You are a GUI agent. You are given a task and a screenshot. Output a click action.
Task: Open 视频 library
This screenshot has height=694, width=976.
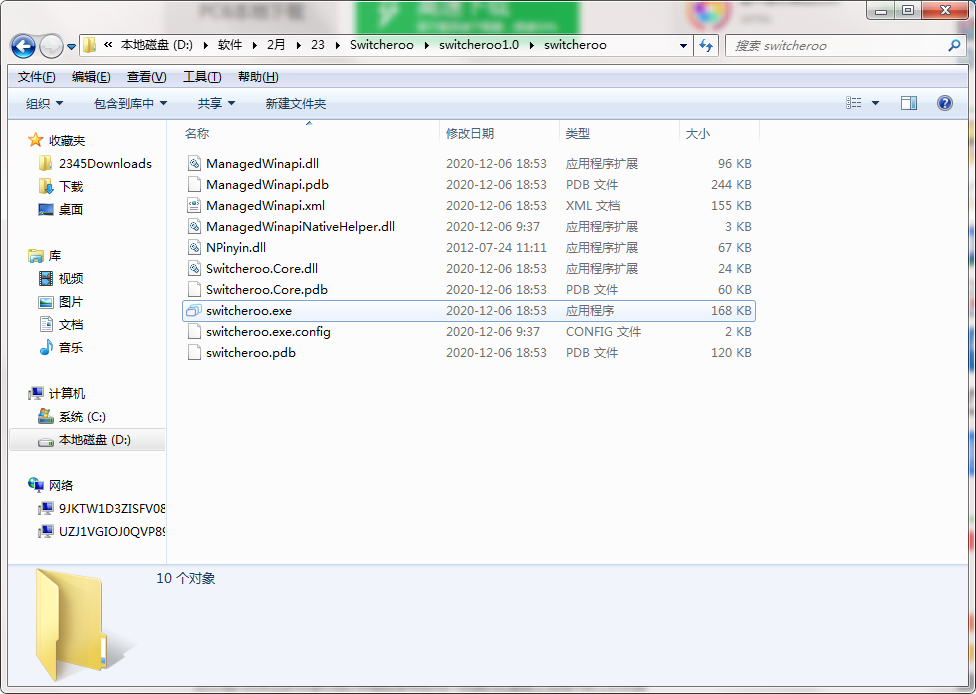tap(71, 278)
